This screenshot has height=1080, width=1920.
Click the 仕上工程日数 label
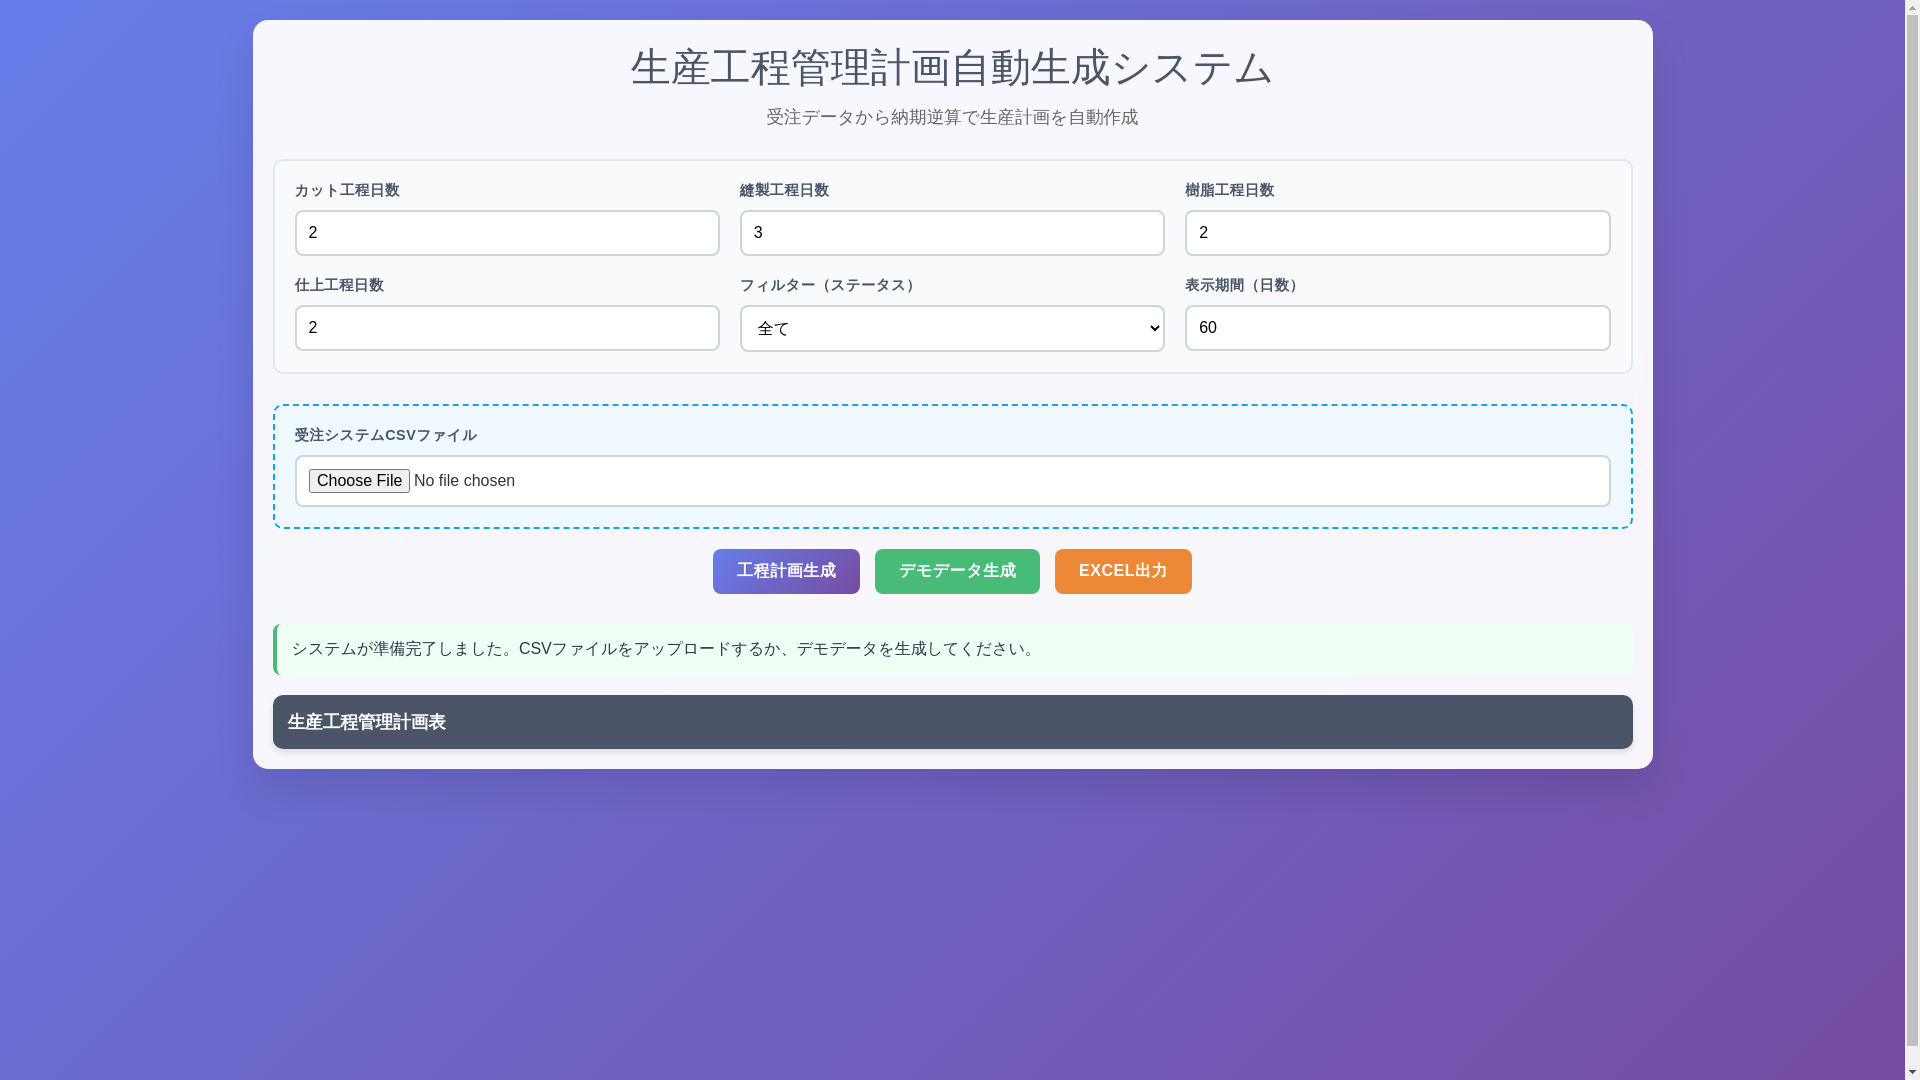339,285
